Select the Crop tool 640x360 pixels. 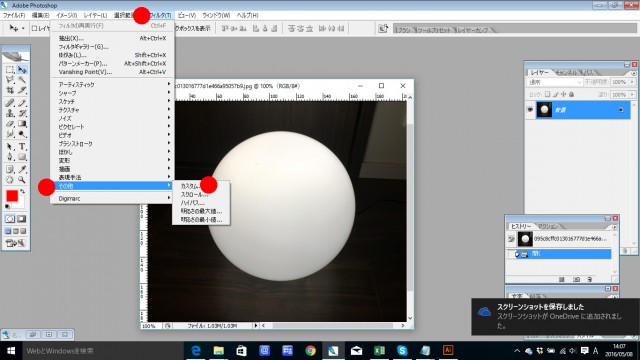coord(10,90)
